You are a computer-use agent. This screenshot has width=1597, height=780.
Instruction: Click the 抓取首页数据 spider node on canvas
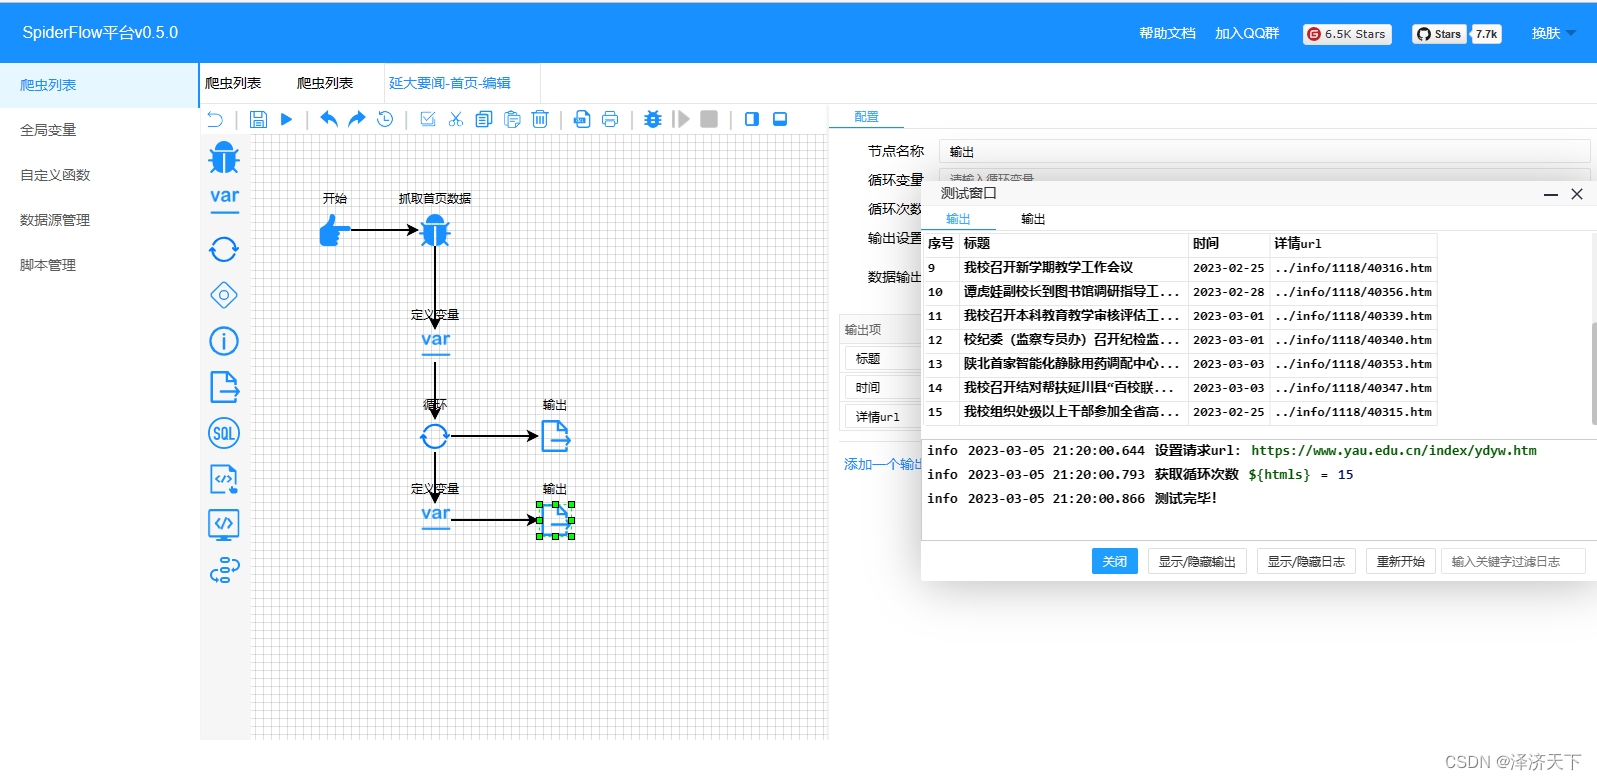435,231
